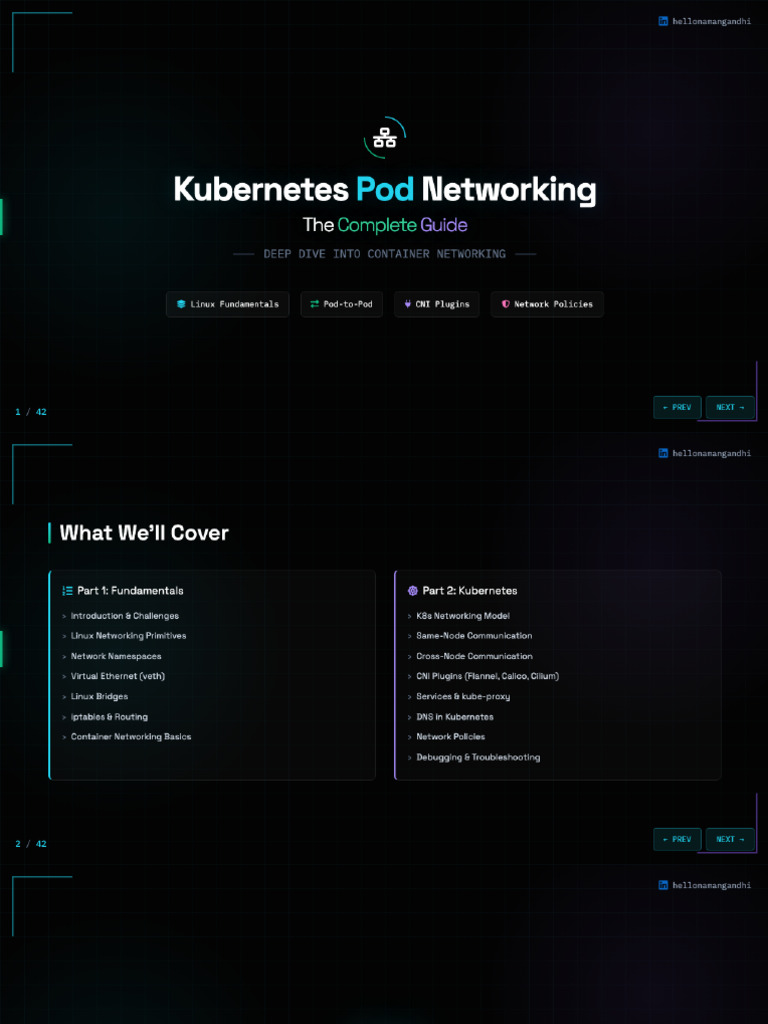This screenshot has width=768, height=1024.
Task: Click The Complete Guide subtitle
Action: tap(385, 225)
